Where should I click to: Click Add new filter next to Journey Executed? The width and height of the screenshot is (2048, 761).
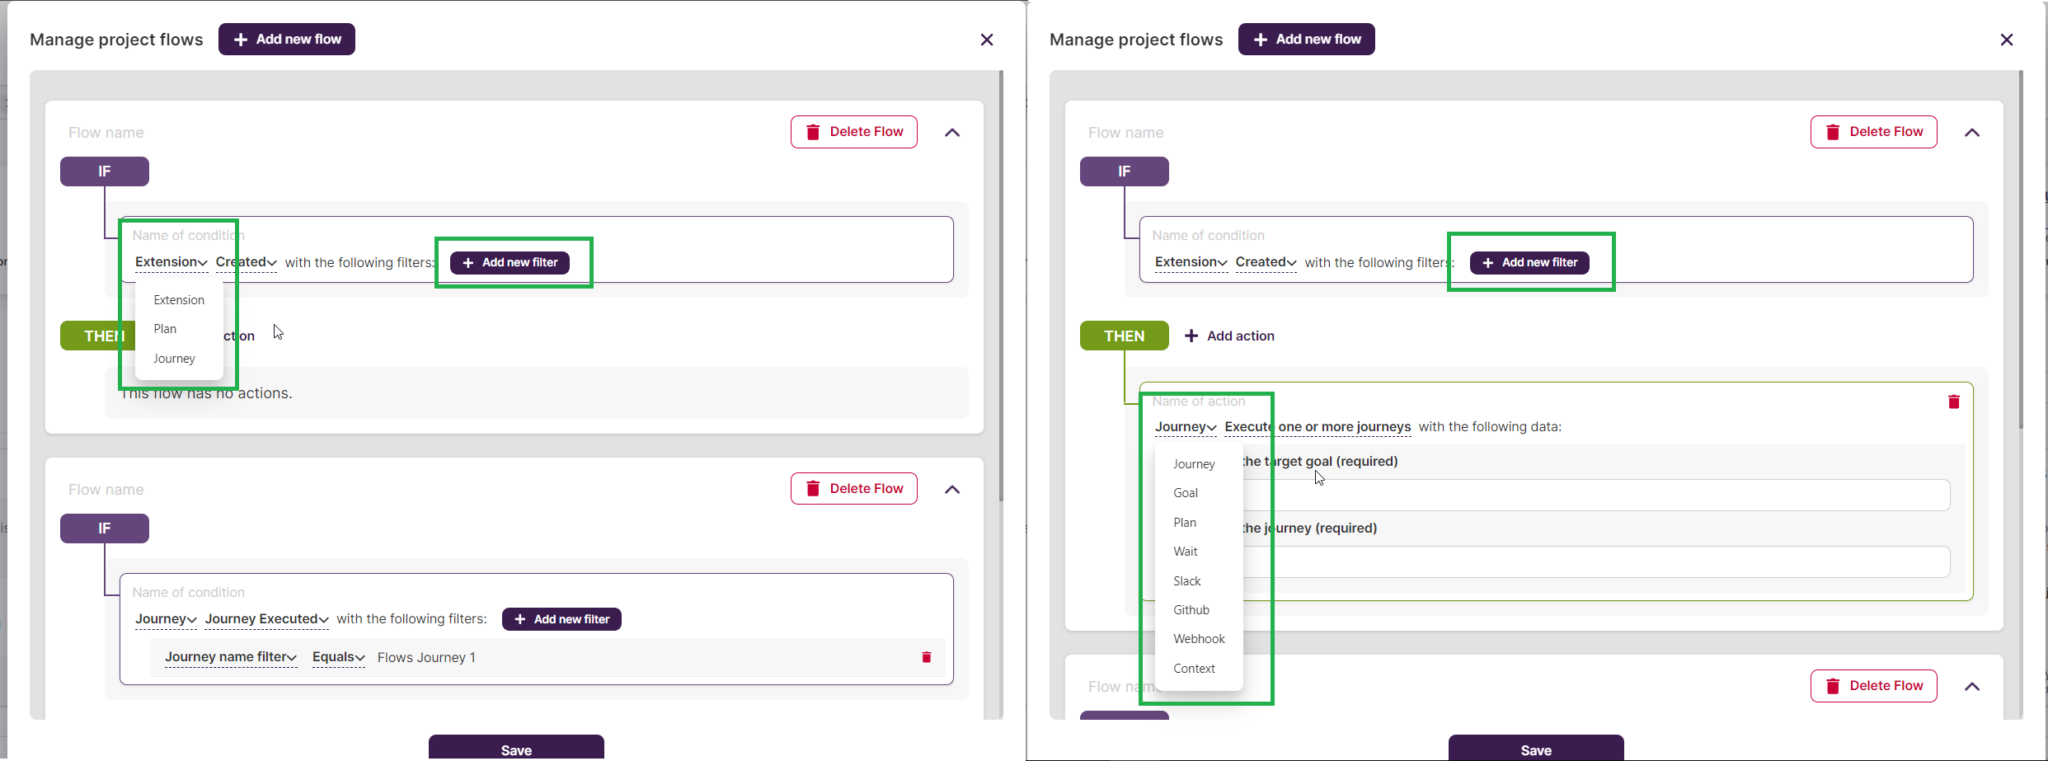pos(562,619)
